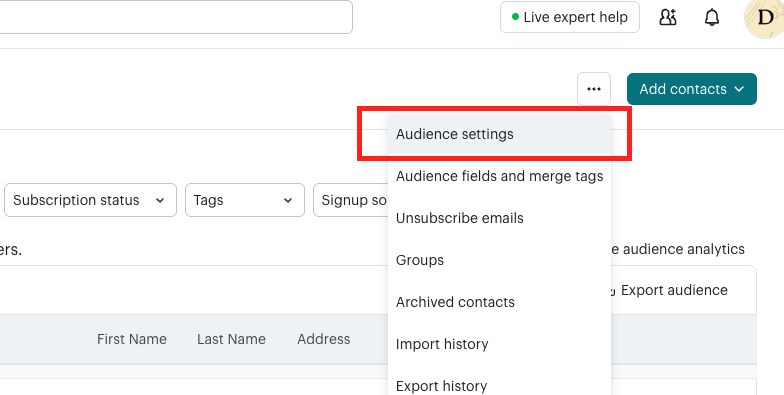Open the Subscription status dropdown
784x395 pixels.
[x=90, y=200]
